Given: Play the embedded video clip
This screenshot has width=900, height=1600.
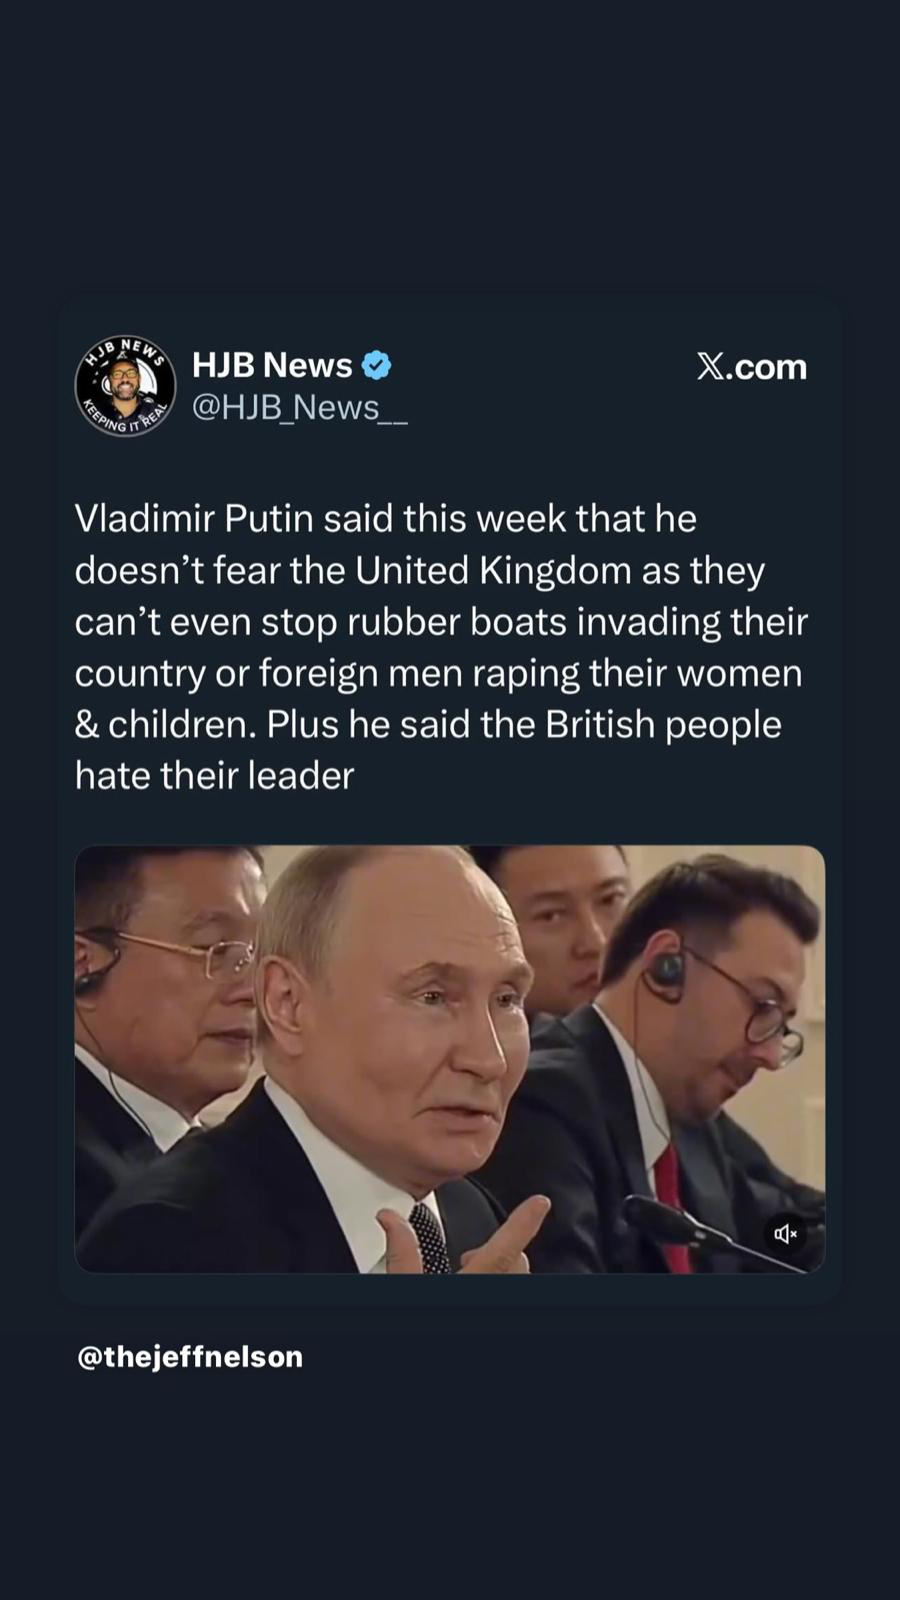Looking at the screenshot, I should point(450,1059).
